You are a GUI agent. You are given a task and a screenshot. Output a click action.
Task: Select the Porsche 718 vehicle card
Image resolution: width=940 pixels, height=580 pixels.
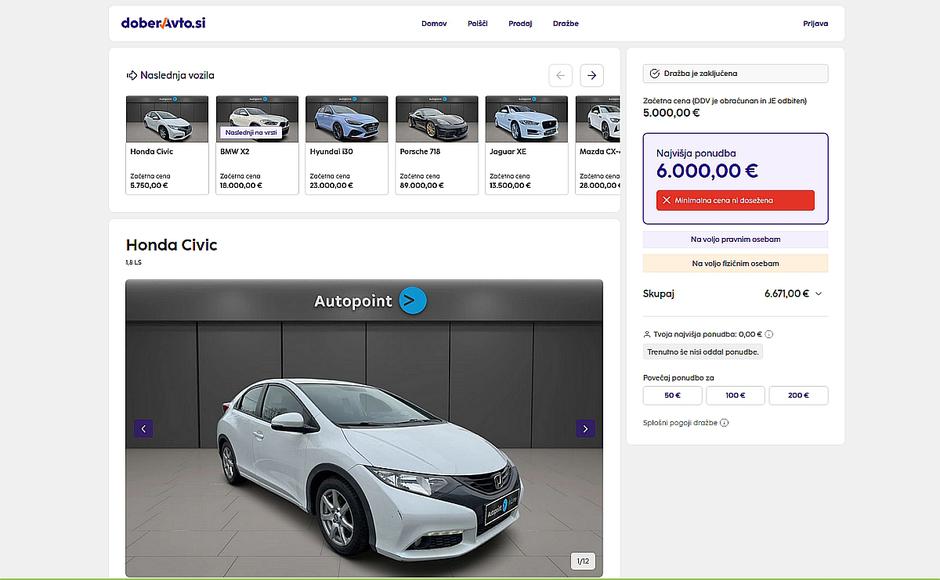pos(436,143)
